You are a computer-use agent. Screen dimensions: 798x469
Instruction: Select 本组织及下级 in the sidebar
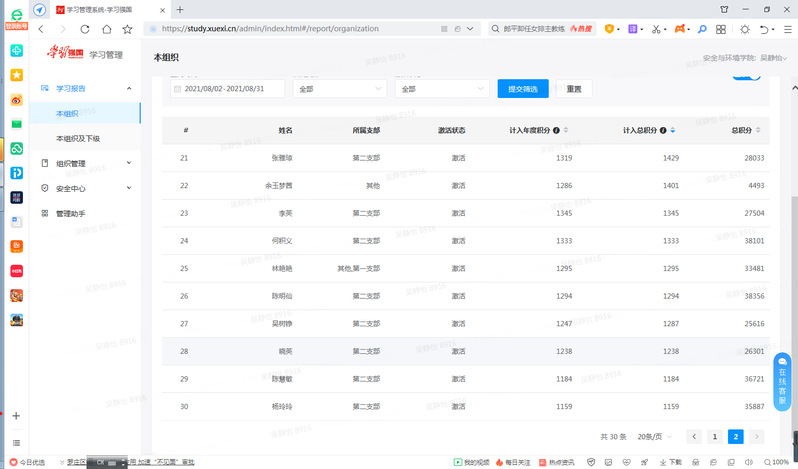(78, 139)
